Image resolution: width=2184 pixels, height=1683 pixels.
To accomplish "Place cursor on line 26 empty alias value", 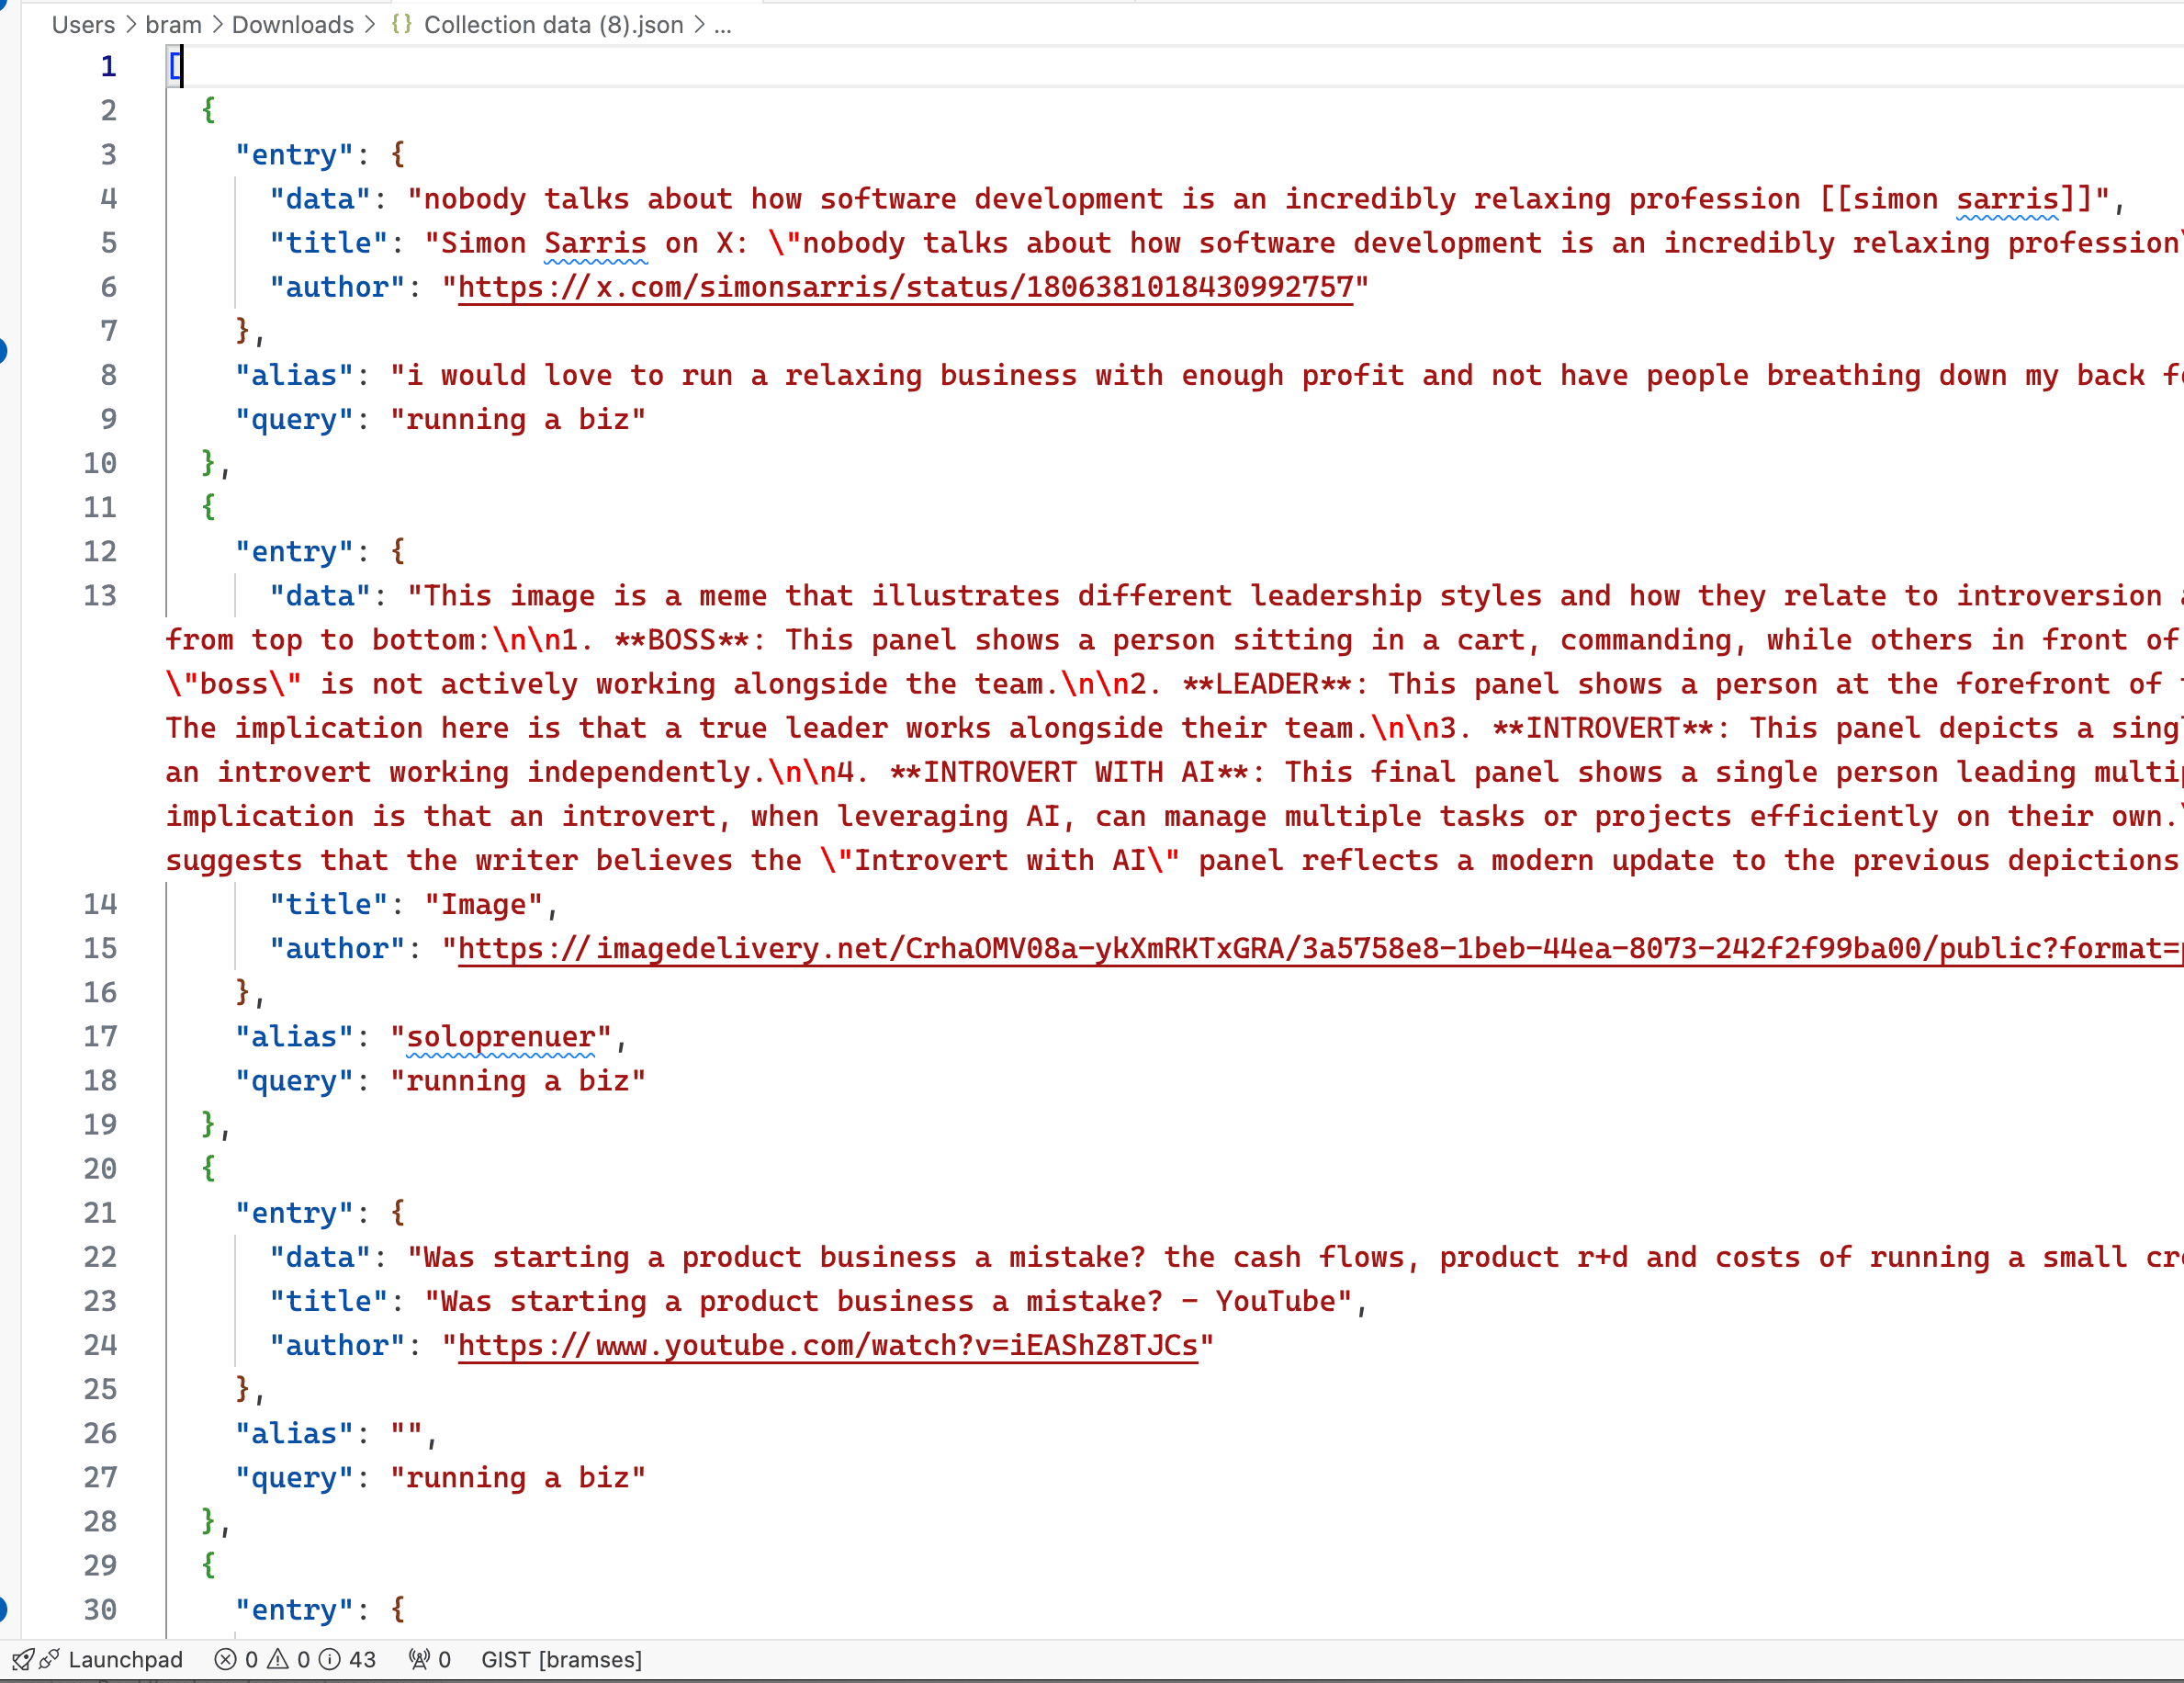I will tap(407, 1434).
